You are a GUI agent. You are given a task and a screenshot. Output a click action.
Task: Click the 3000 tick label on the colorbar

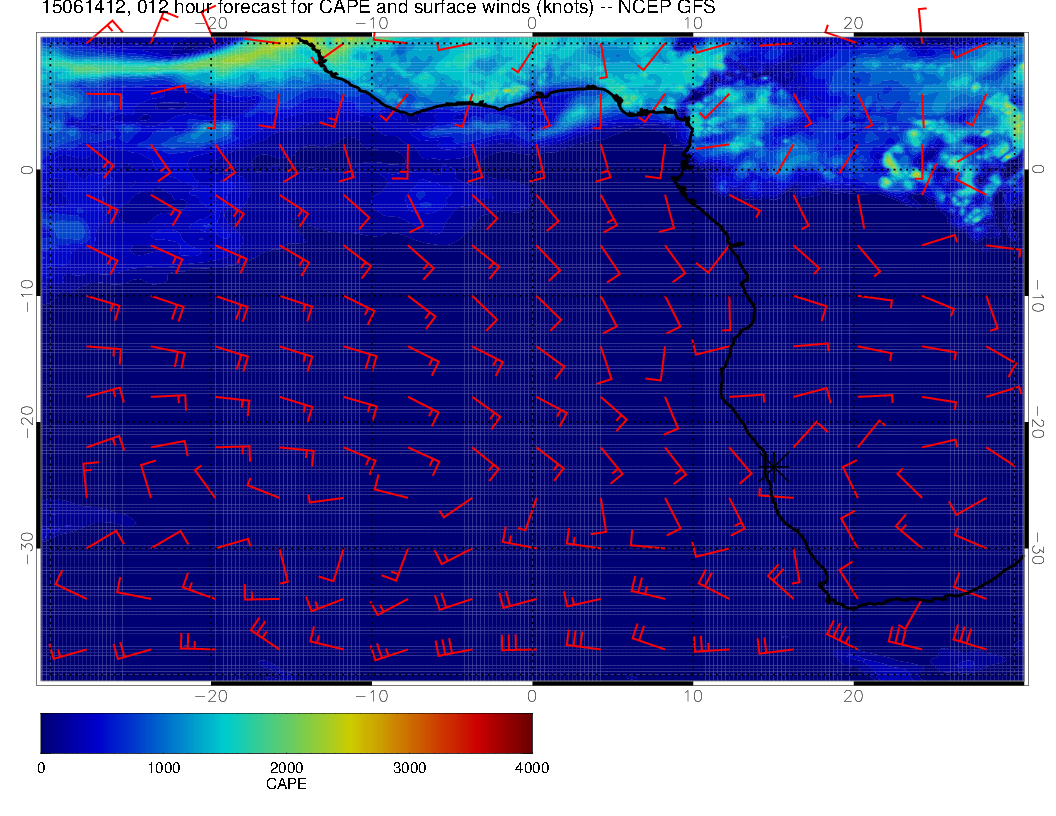(x=409, y=768)
